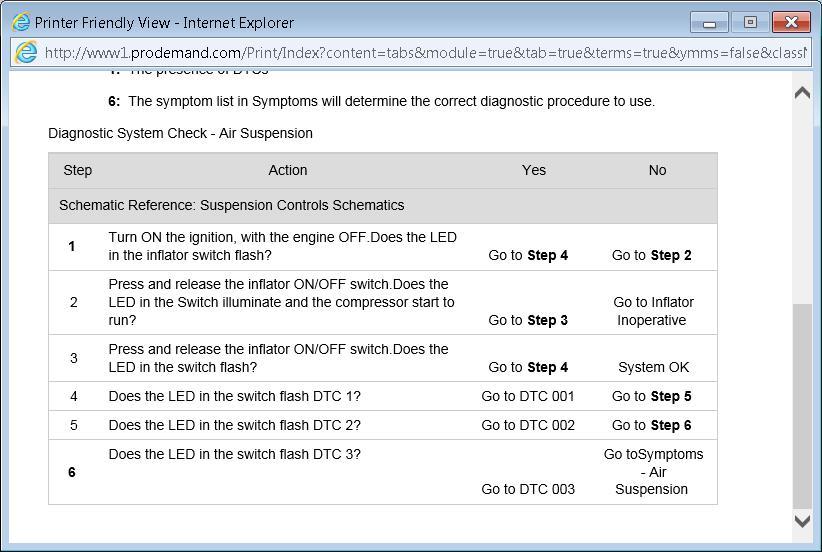Close the Printer Friendly View window
Screen dimensions: 822x552
[x=792, y=22]
